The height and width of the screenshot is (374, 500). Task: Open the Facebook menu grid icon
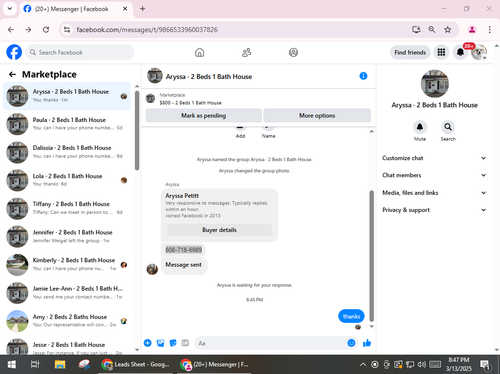tap(441, 52)
